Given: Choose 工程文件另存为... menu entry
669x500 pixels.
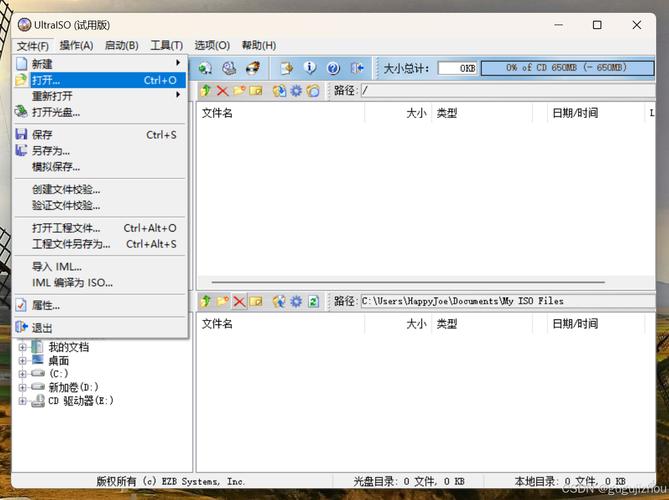Looking at the screenshot, I should (x=100, y=244).
